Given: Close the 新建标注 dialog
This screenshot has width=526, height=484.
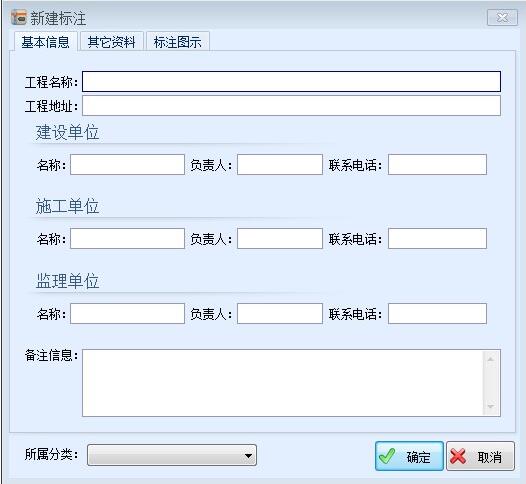Looking at the screenshot, I should 502,17.
